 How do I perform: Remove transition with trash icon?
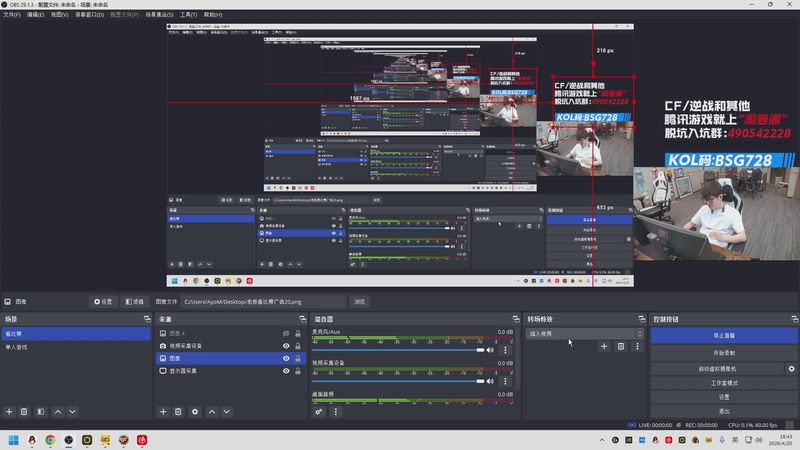621,346
